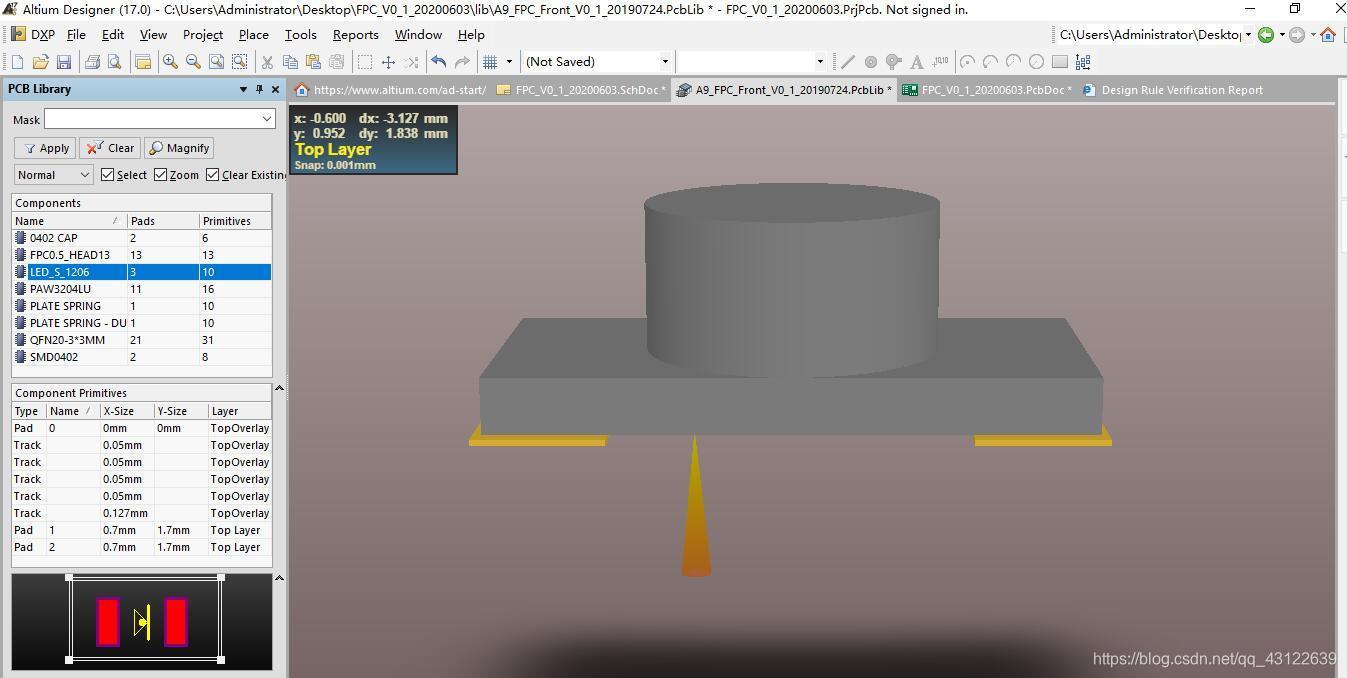
Task: Select the Pad 2 primitive row
Action: 142,547
